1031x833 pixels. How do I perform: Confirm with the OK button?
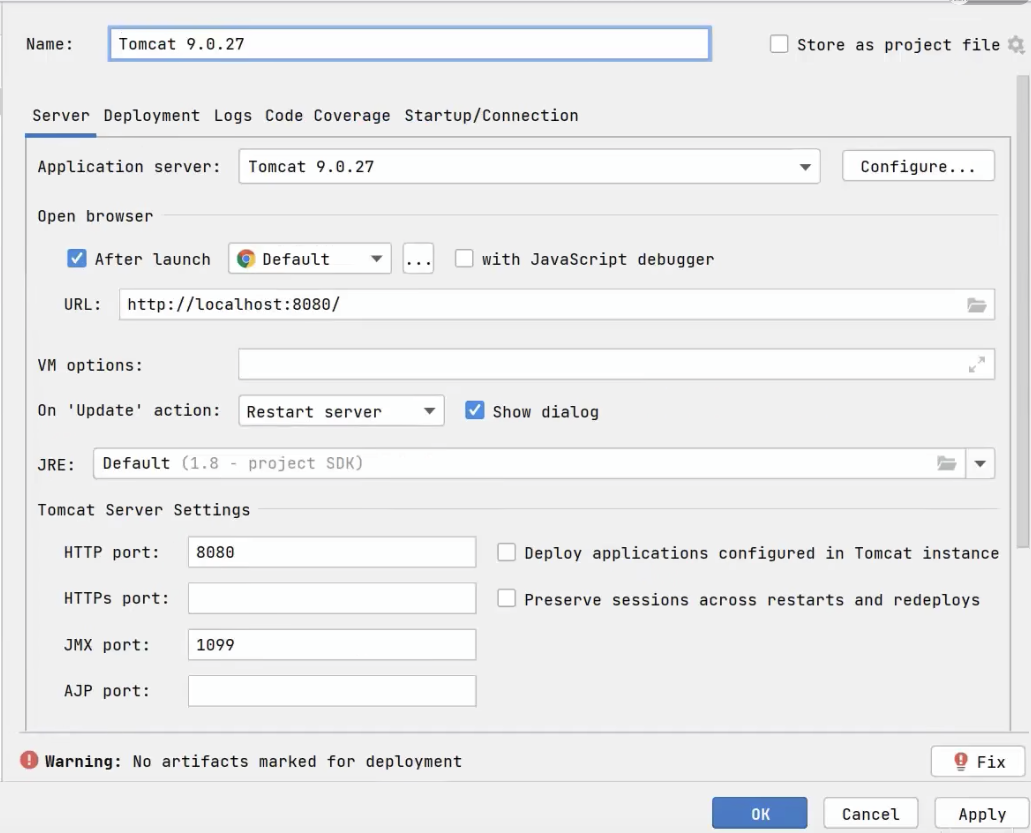tap(759, 813)
